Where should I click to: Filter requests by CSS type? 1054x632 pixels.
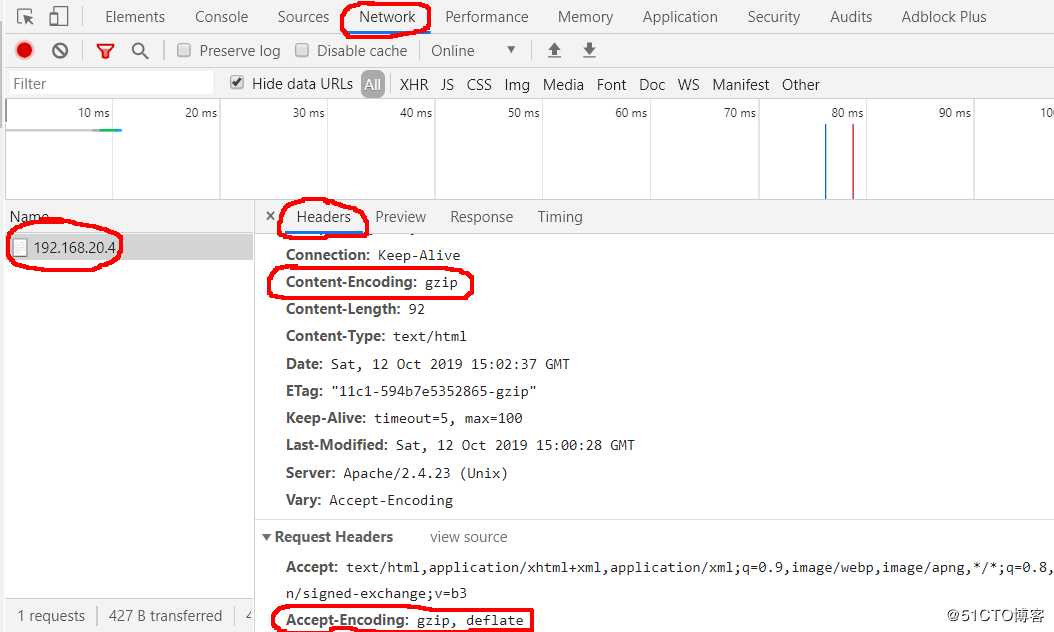point(479,84)
